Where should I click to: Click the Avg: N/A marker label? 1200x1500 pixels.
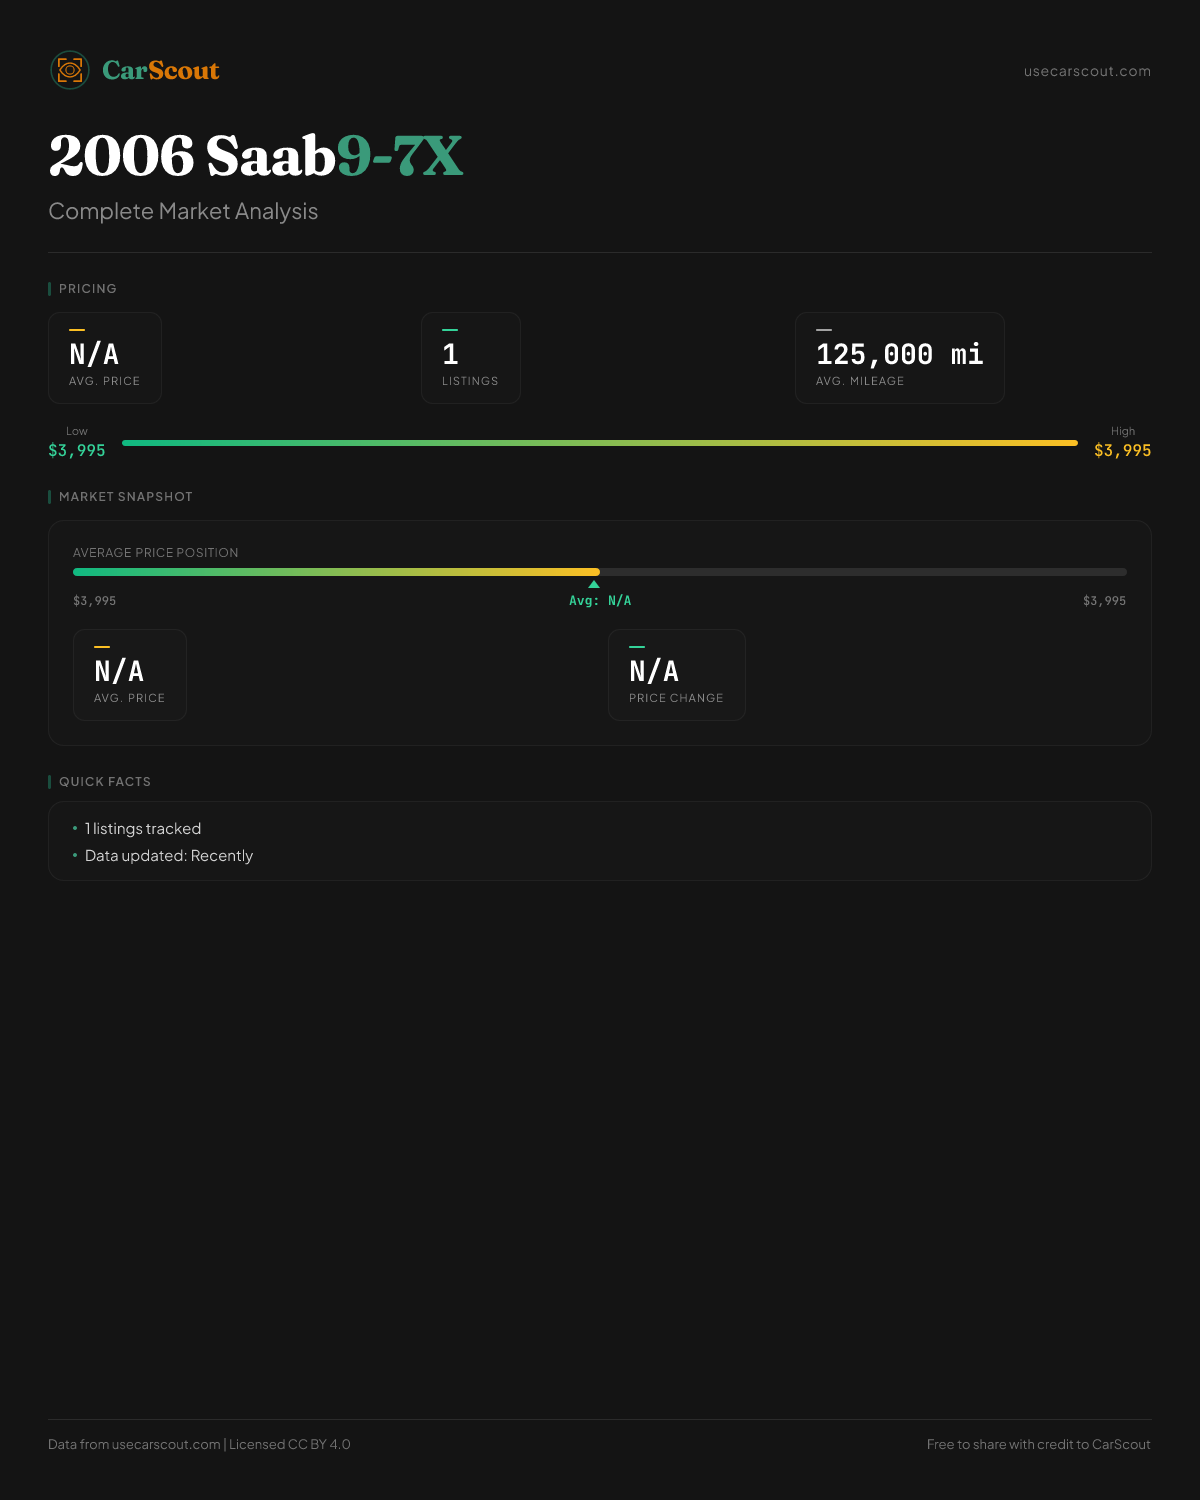(x=600, y=601)
